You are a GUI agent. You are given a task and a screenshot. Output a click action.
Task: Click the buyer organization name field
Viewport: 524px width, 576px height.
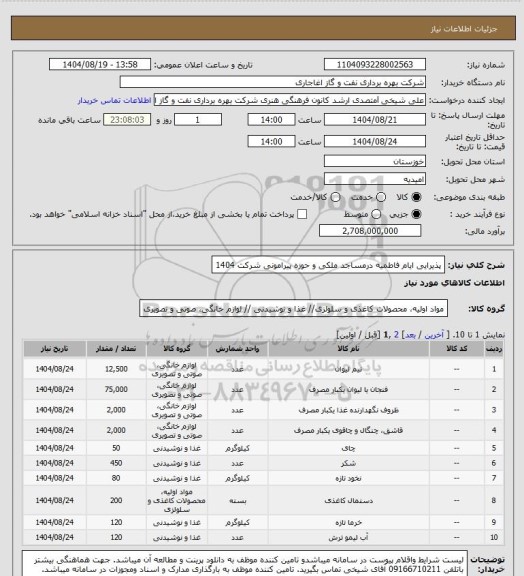coord(273,82)
